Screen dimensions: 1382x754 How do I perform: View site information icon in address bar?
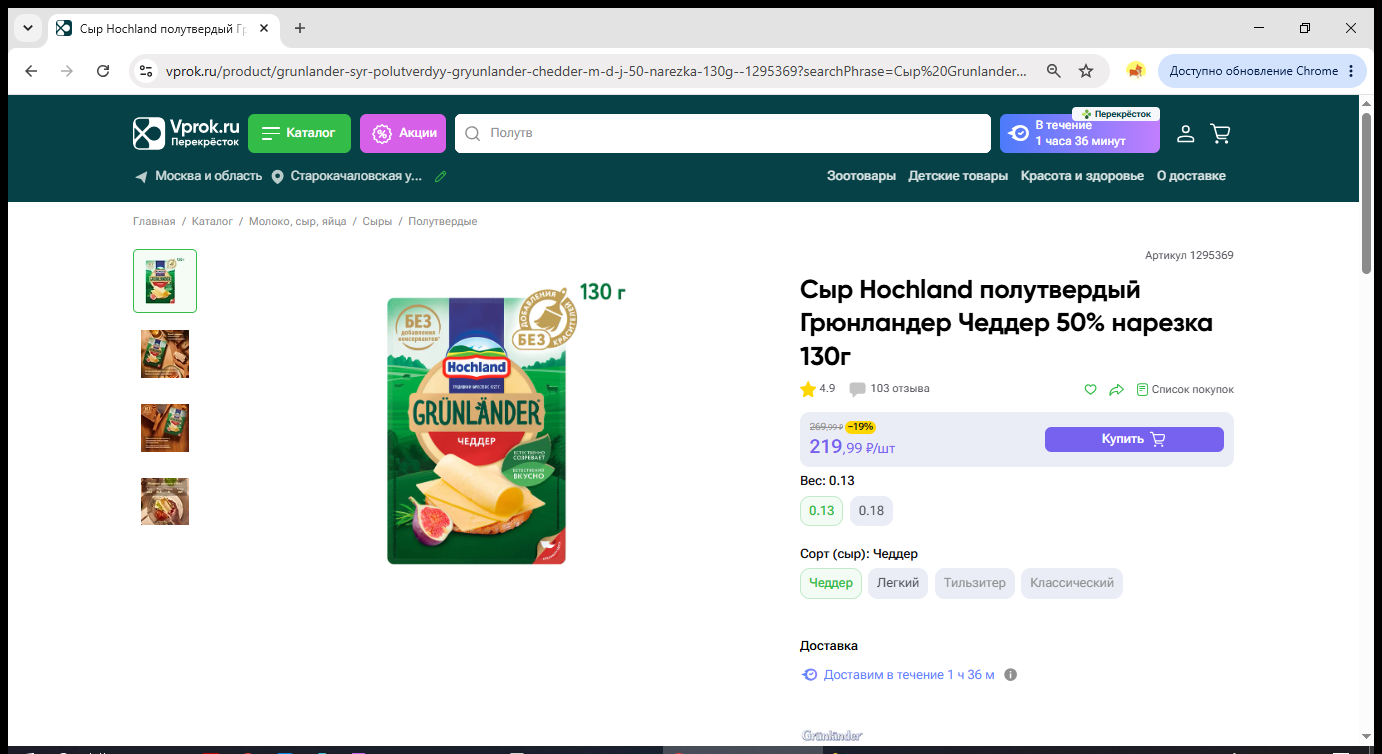click(x=146, y=71)
